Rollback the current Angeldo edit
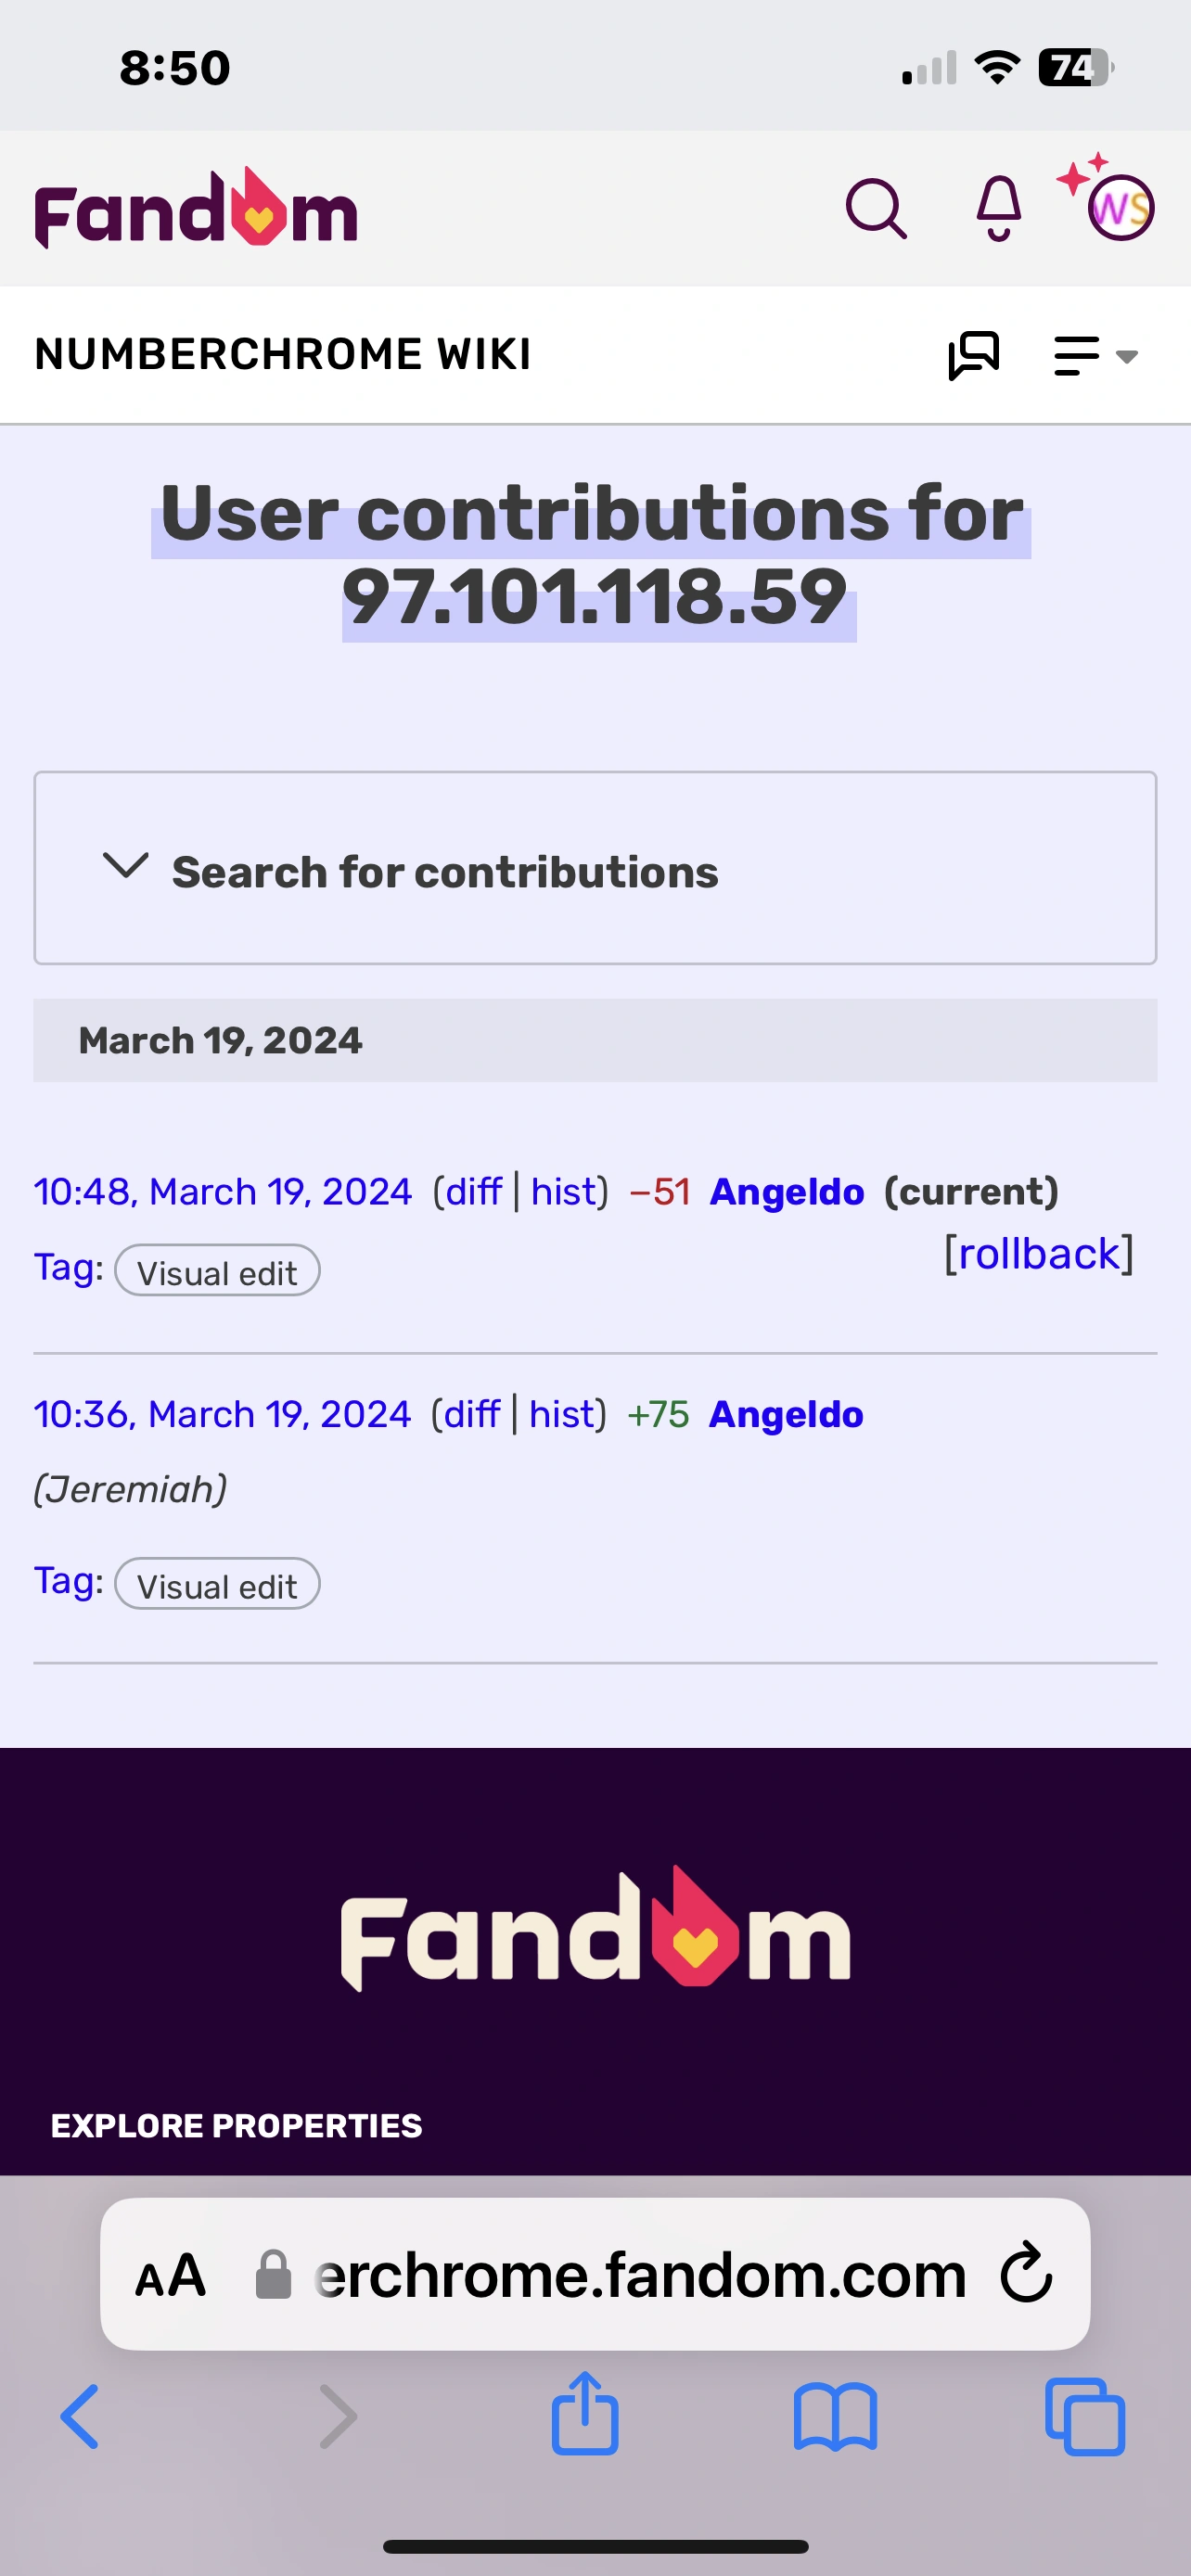 click(1038, 1253)
